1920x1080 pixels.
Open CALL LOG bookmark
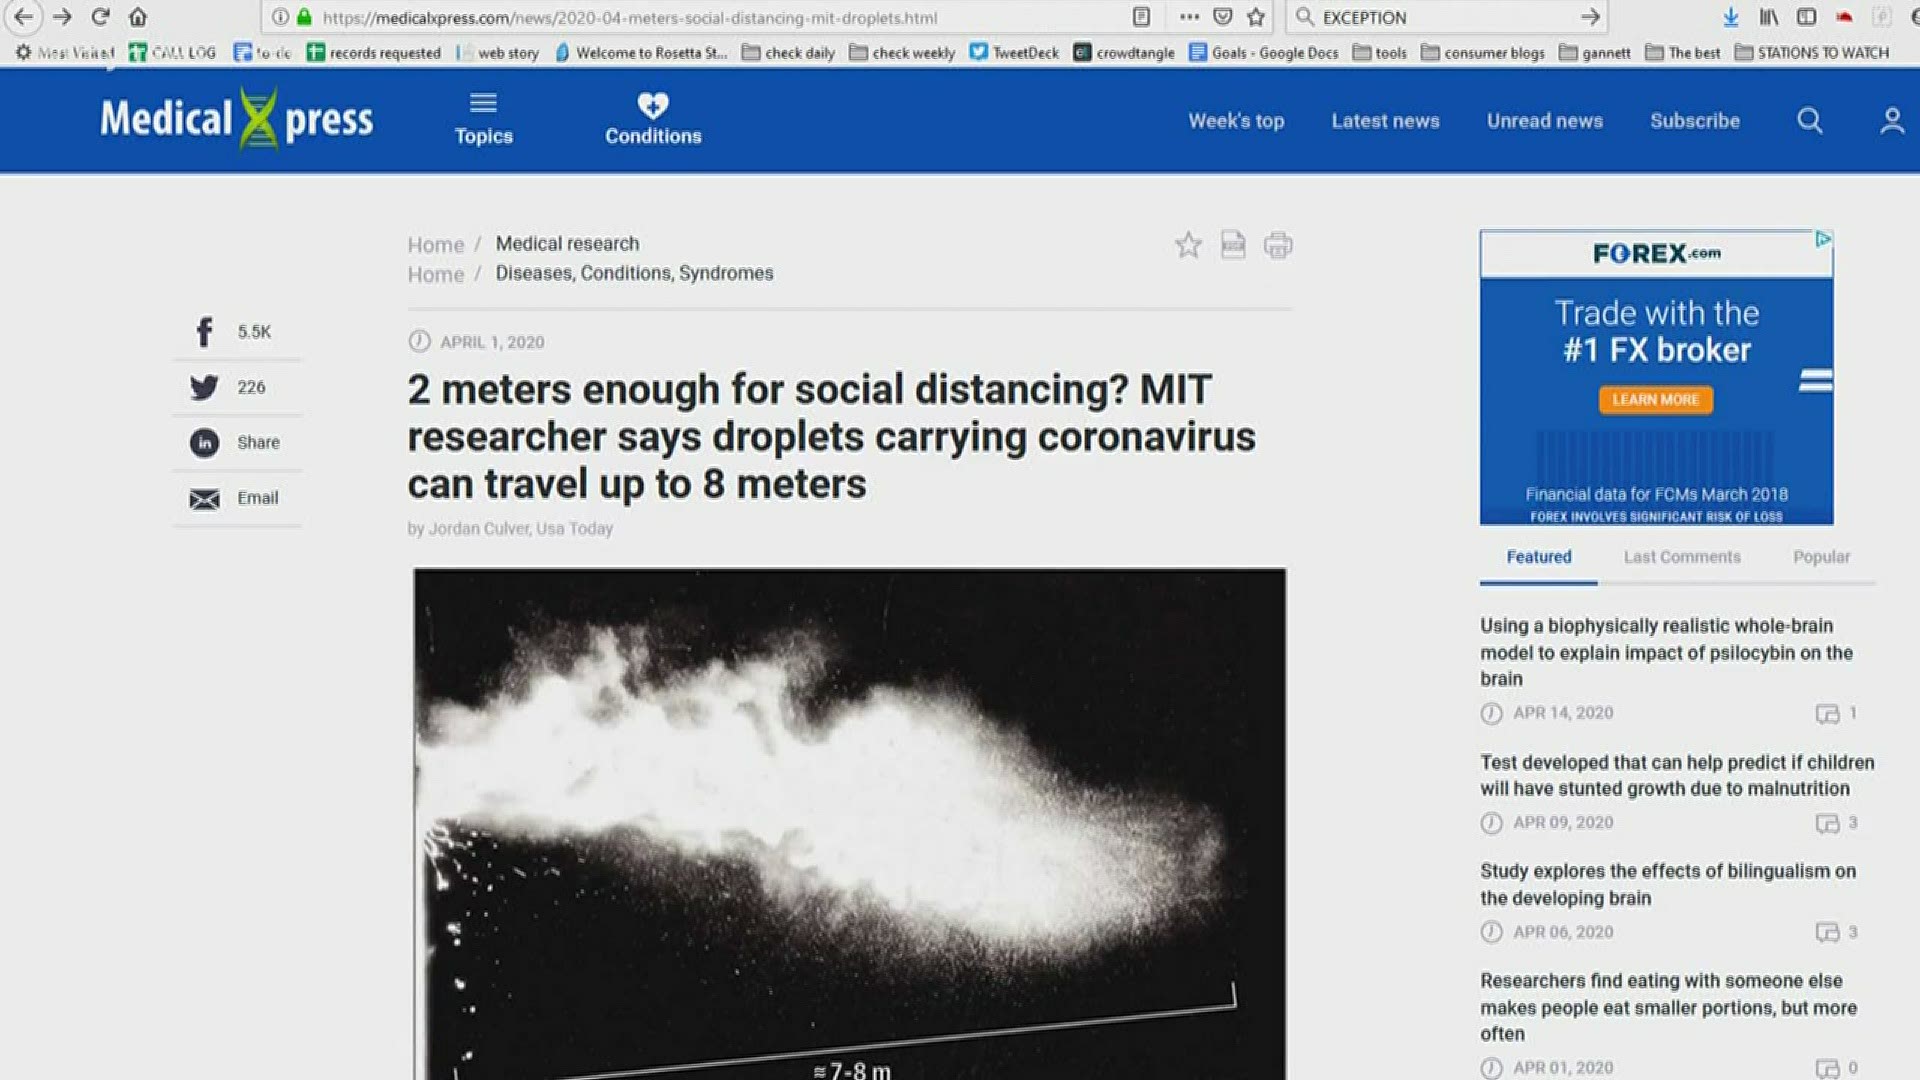pos(172,53)
